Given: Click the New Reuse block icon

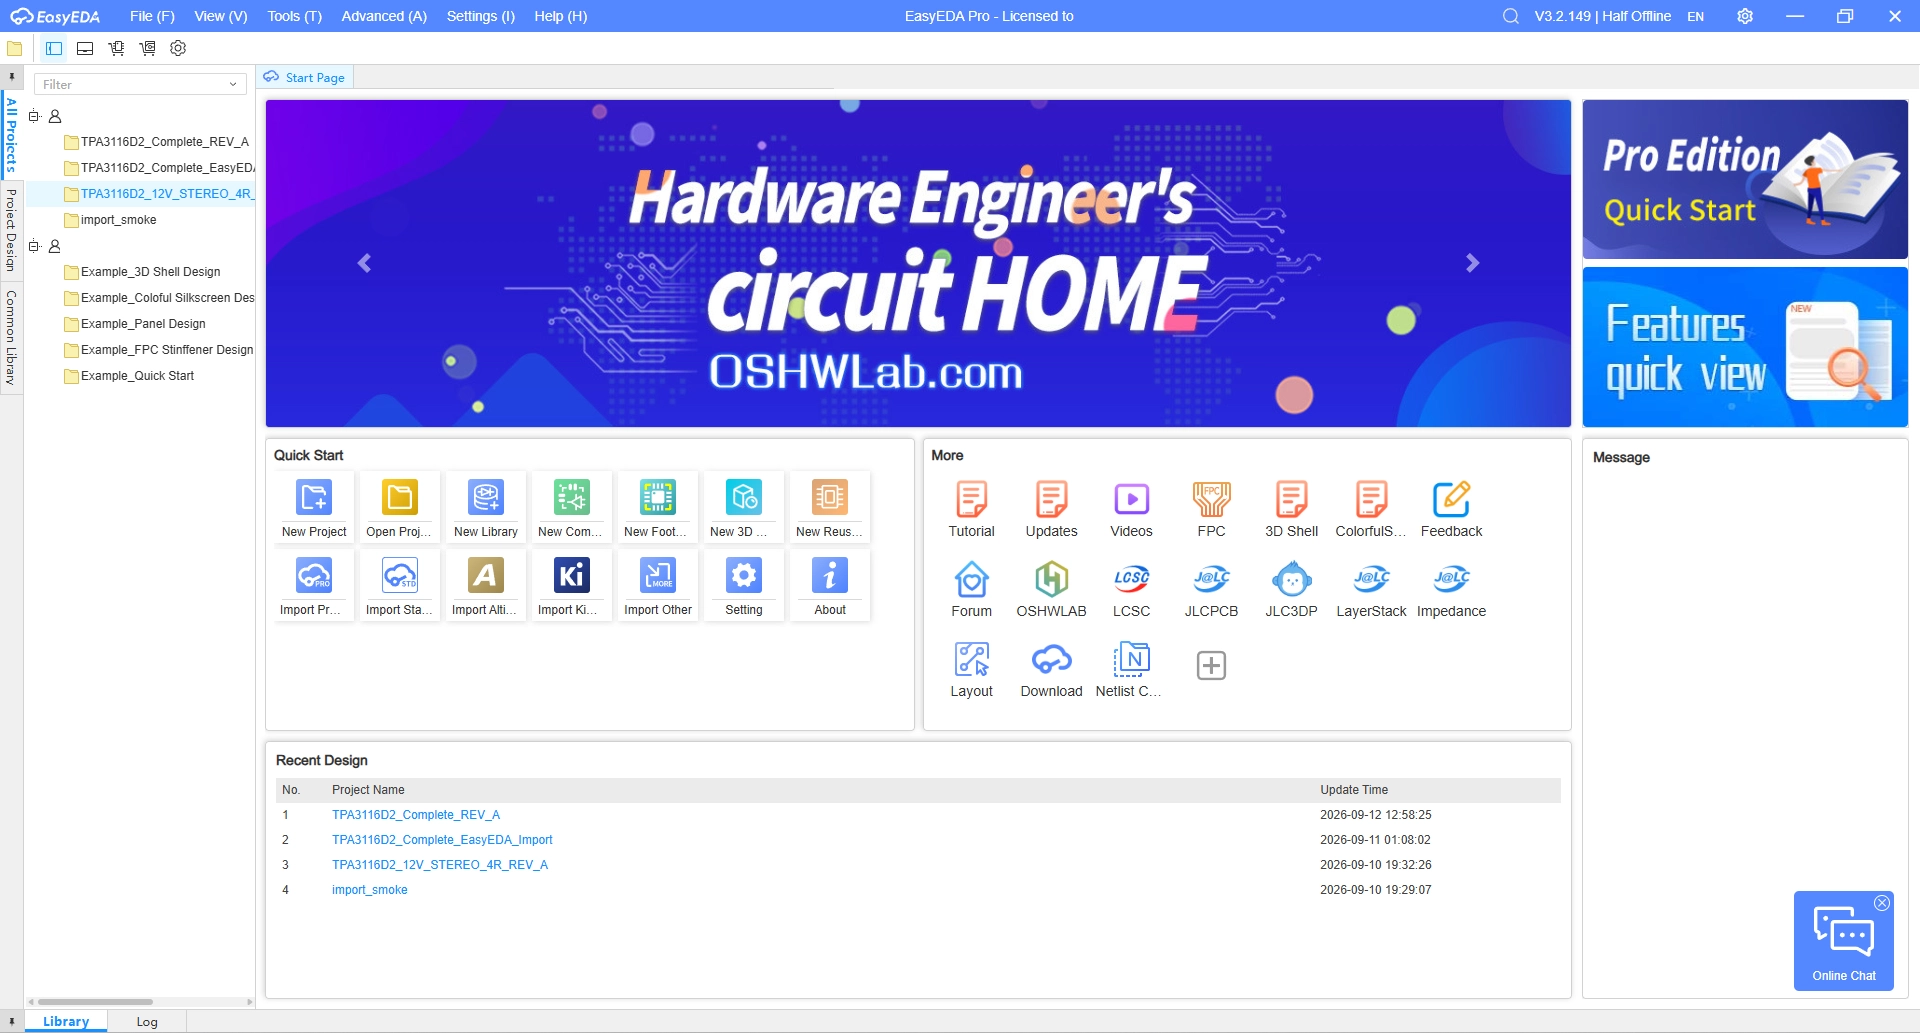Looking at the screenshot, I should click(x=830, y=497).
